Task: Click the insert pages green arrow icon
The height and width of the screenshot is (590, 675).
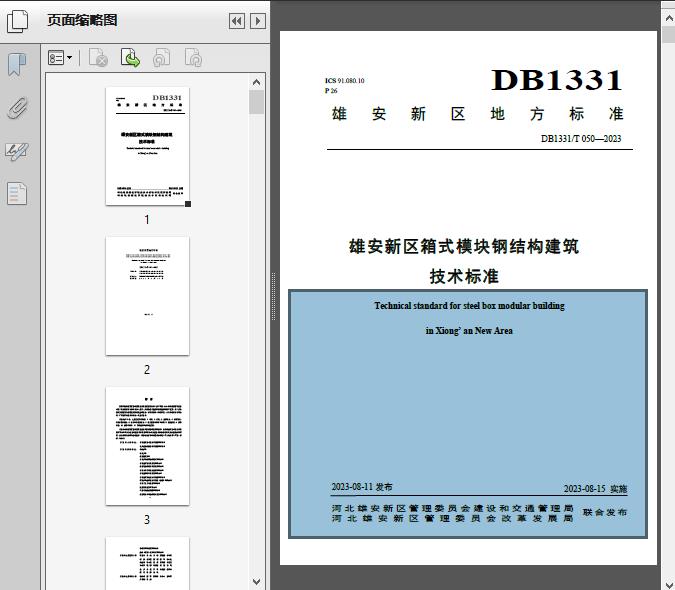Action: [130, 58]
